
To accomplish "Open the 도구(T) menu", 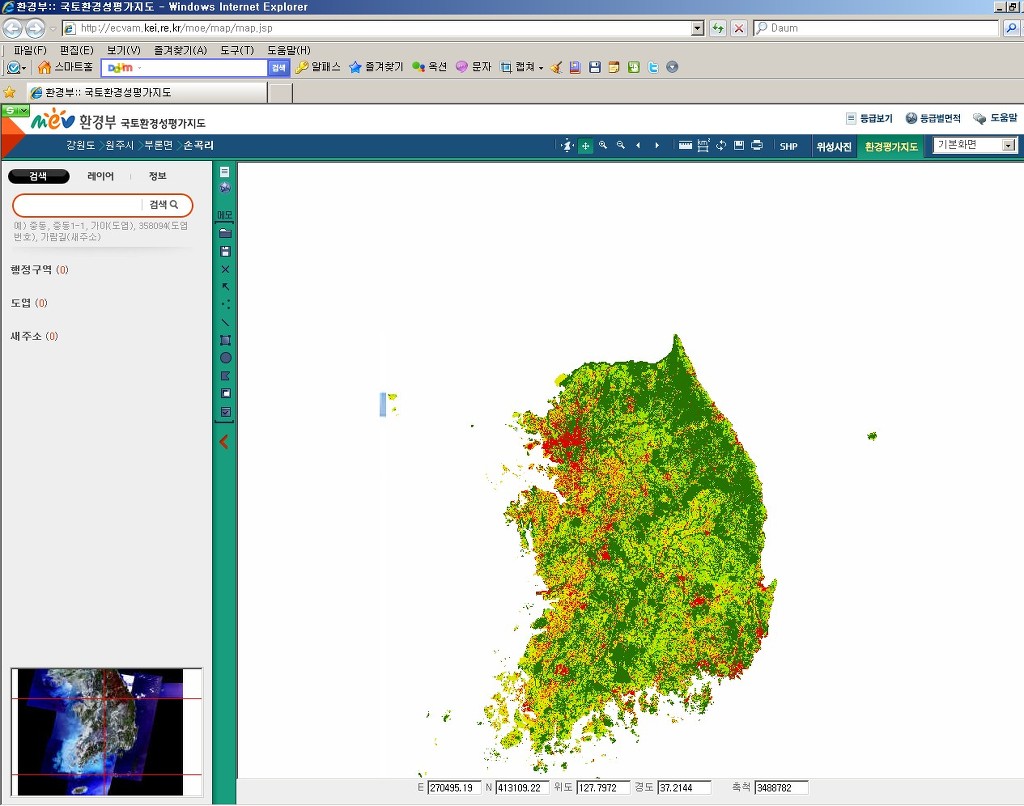I will pyautogui.click(x=237, y=50).
